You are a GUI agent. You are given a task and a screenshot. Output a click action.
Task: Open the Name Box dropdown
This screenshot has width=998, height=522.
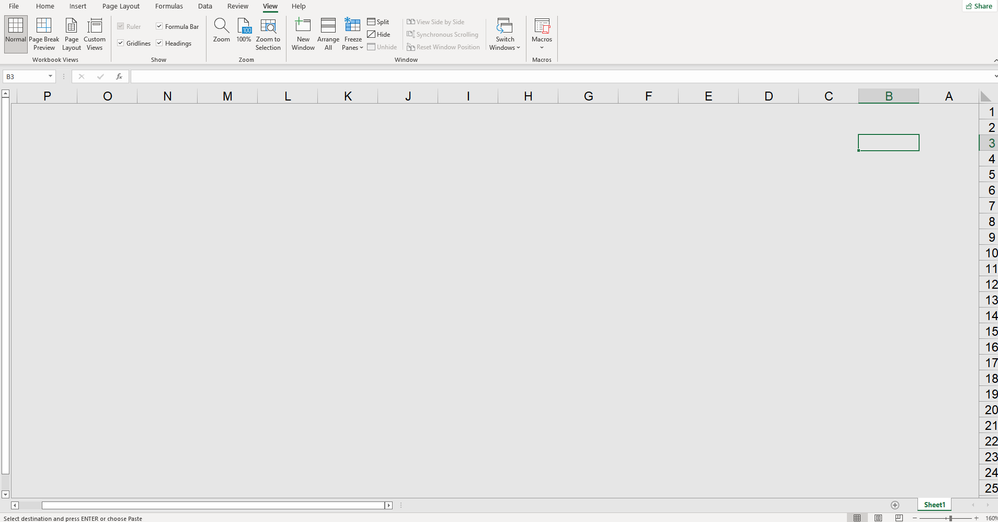coord(50,76)
